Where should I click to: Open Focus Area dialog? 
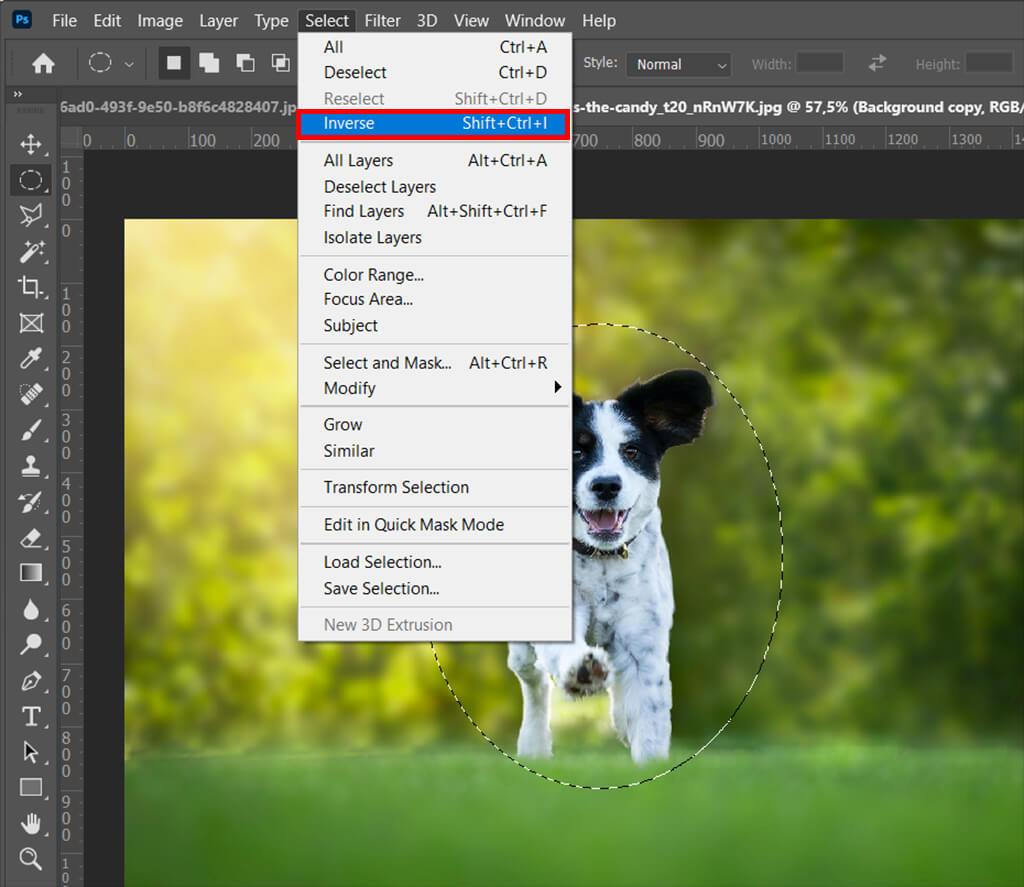click(435, 299)
